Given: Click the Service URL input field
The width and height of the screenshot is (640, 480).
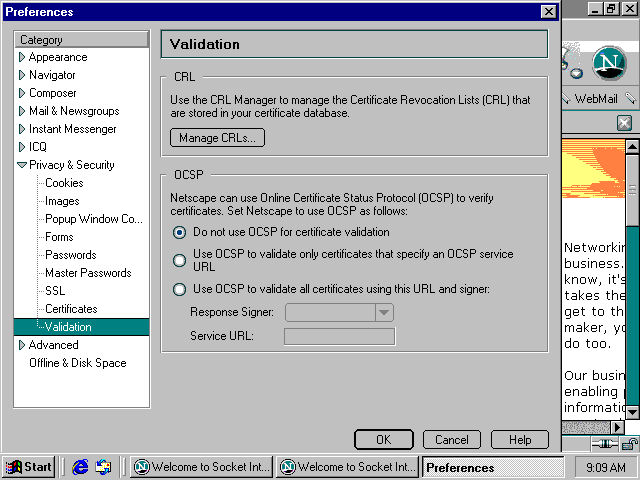Looking at the screenshot, I should click(x=340, y=336).
